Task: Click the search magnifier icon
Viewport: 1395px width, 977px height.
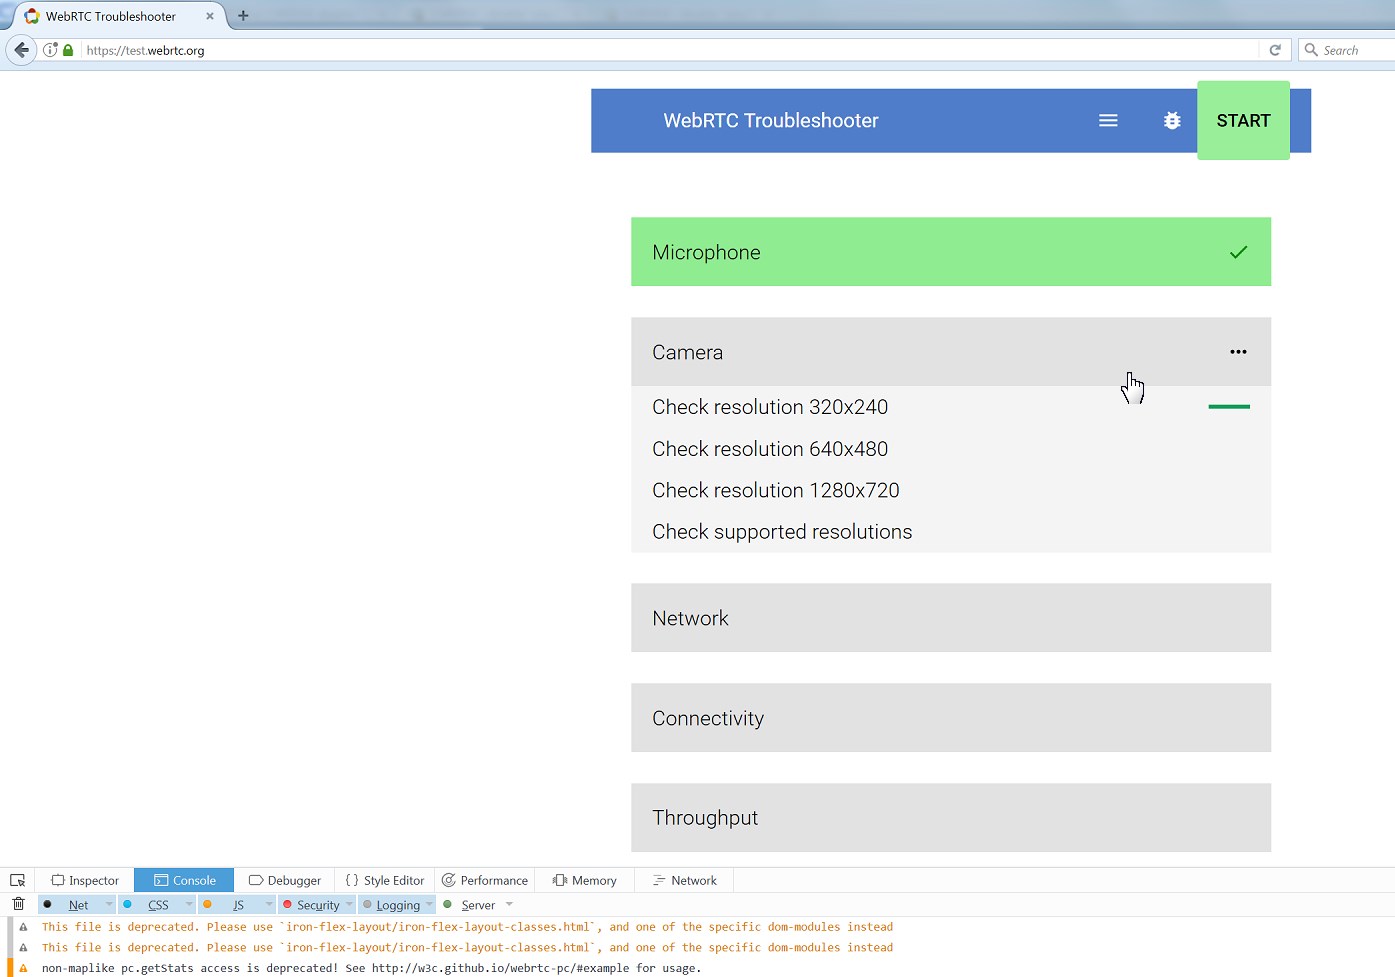Action: 1311,50
